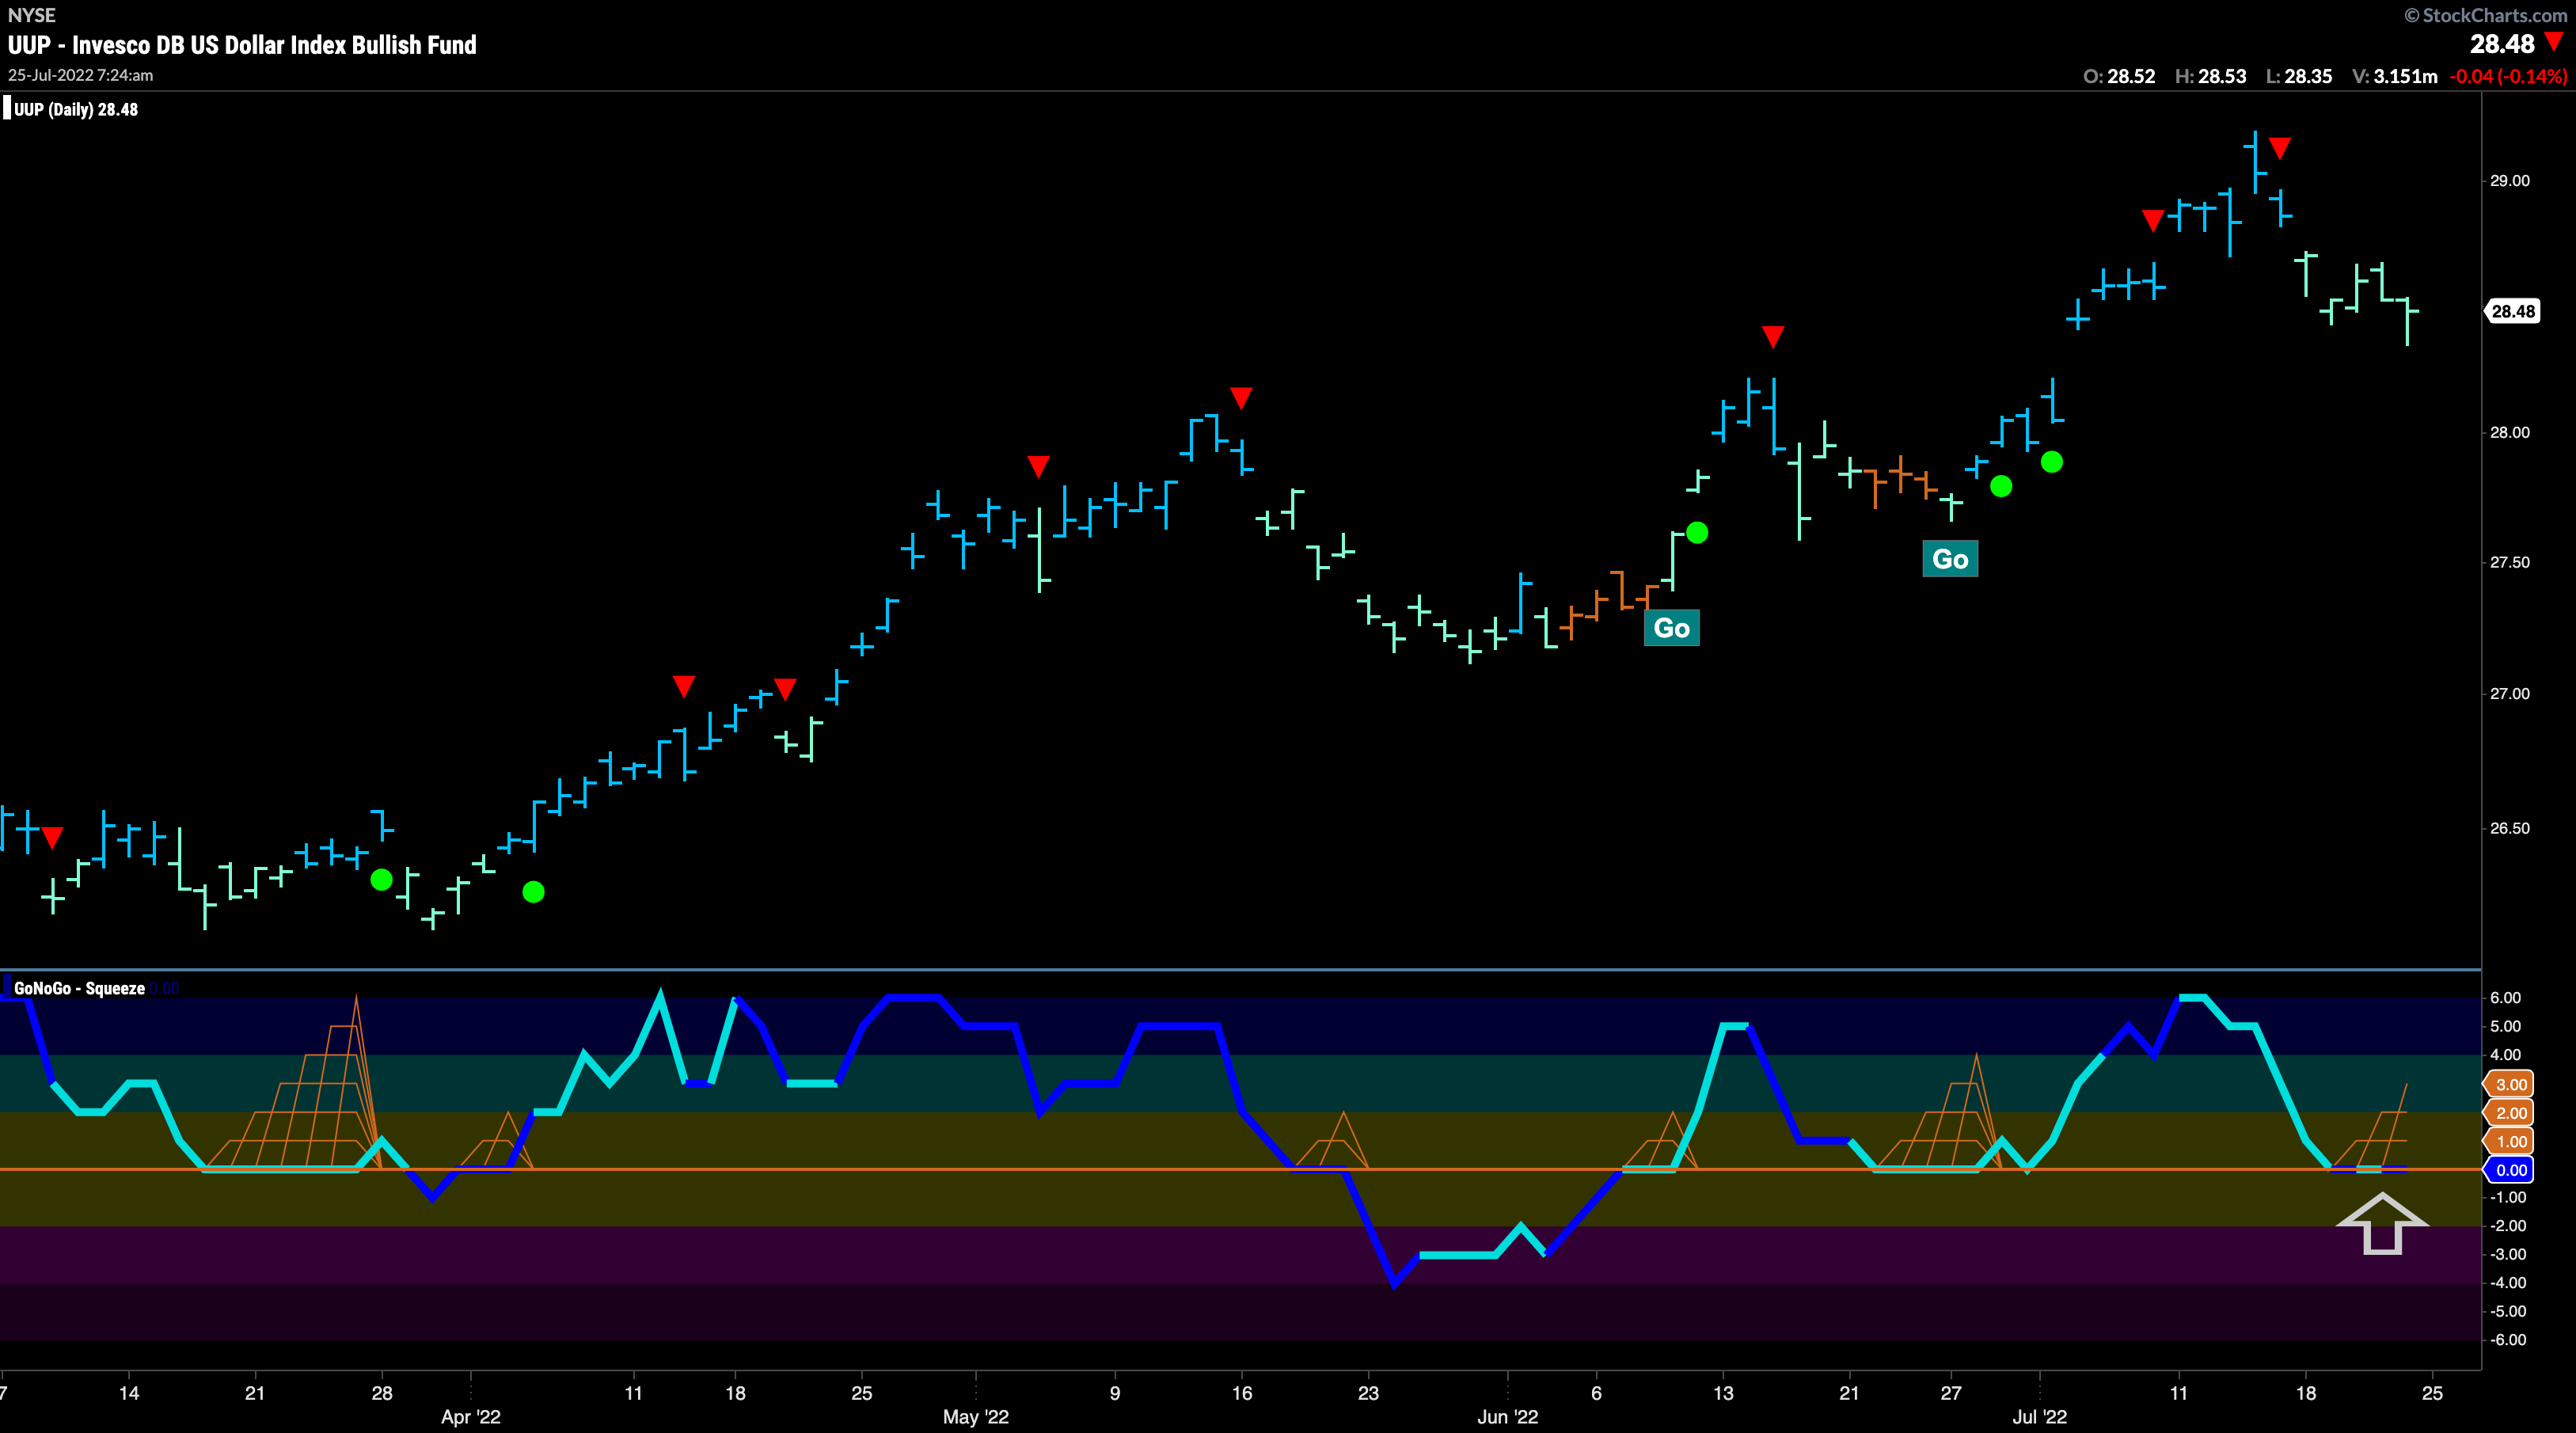Click the green circle marker at the start of July
The width and height of the screenshot is (2576, 1433).
2051,462
